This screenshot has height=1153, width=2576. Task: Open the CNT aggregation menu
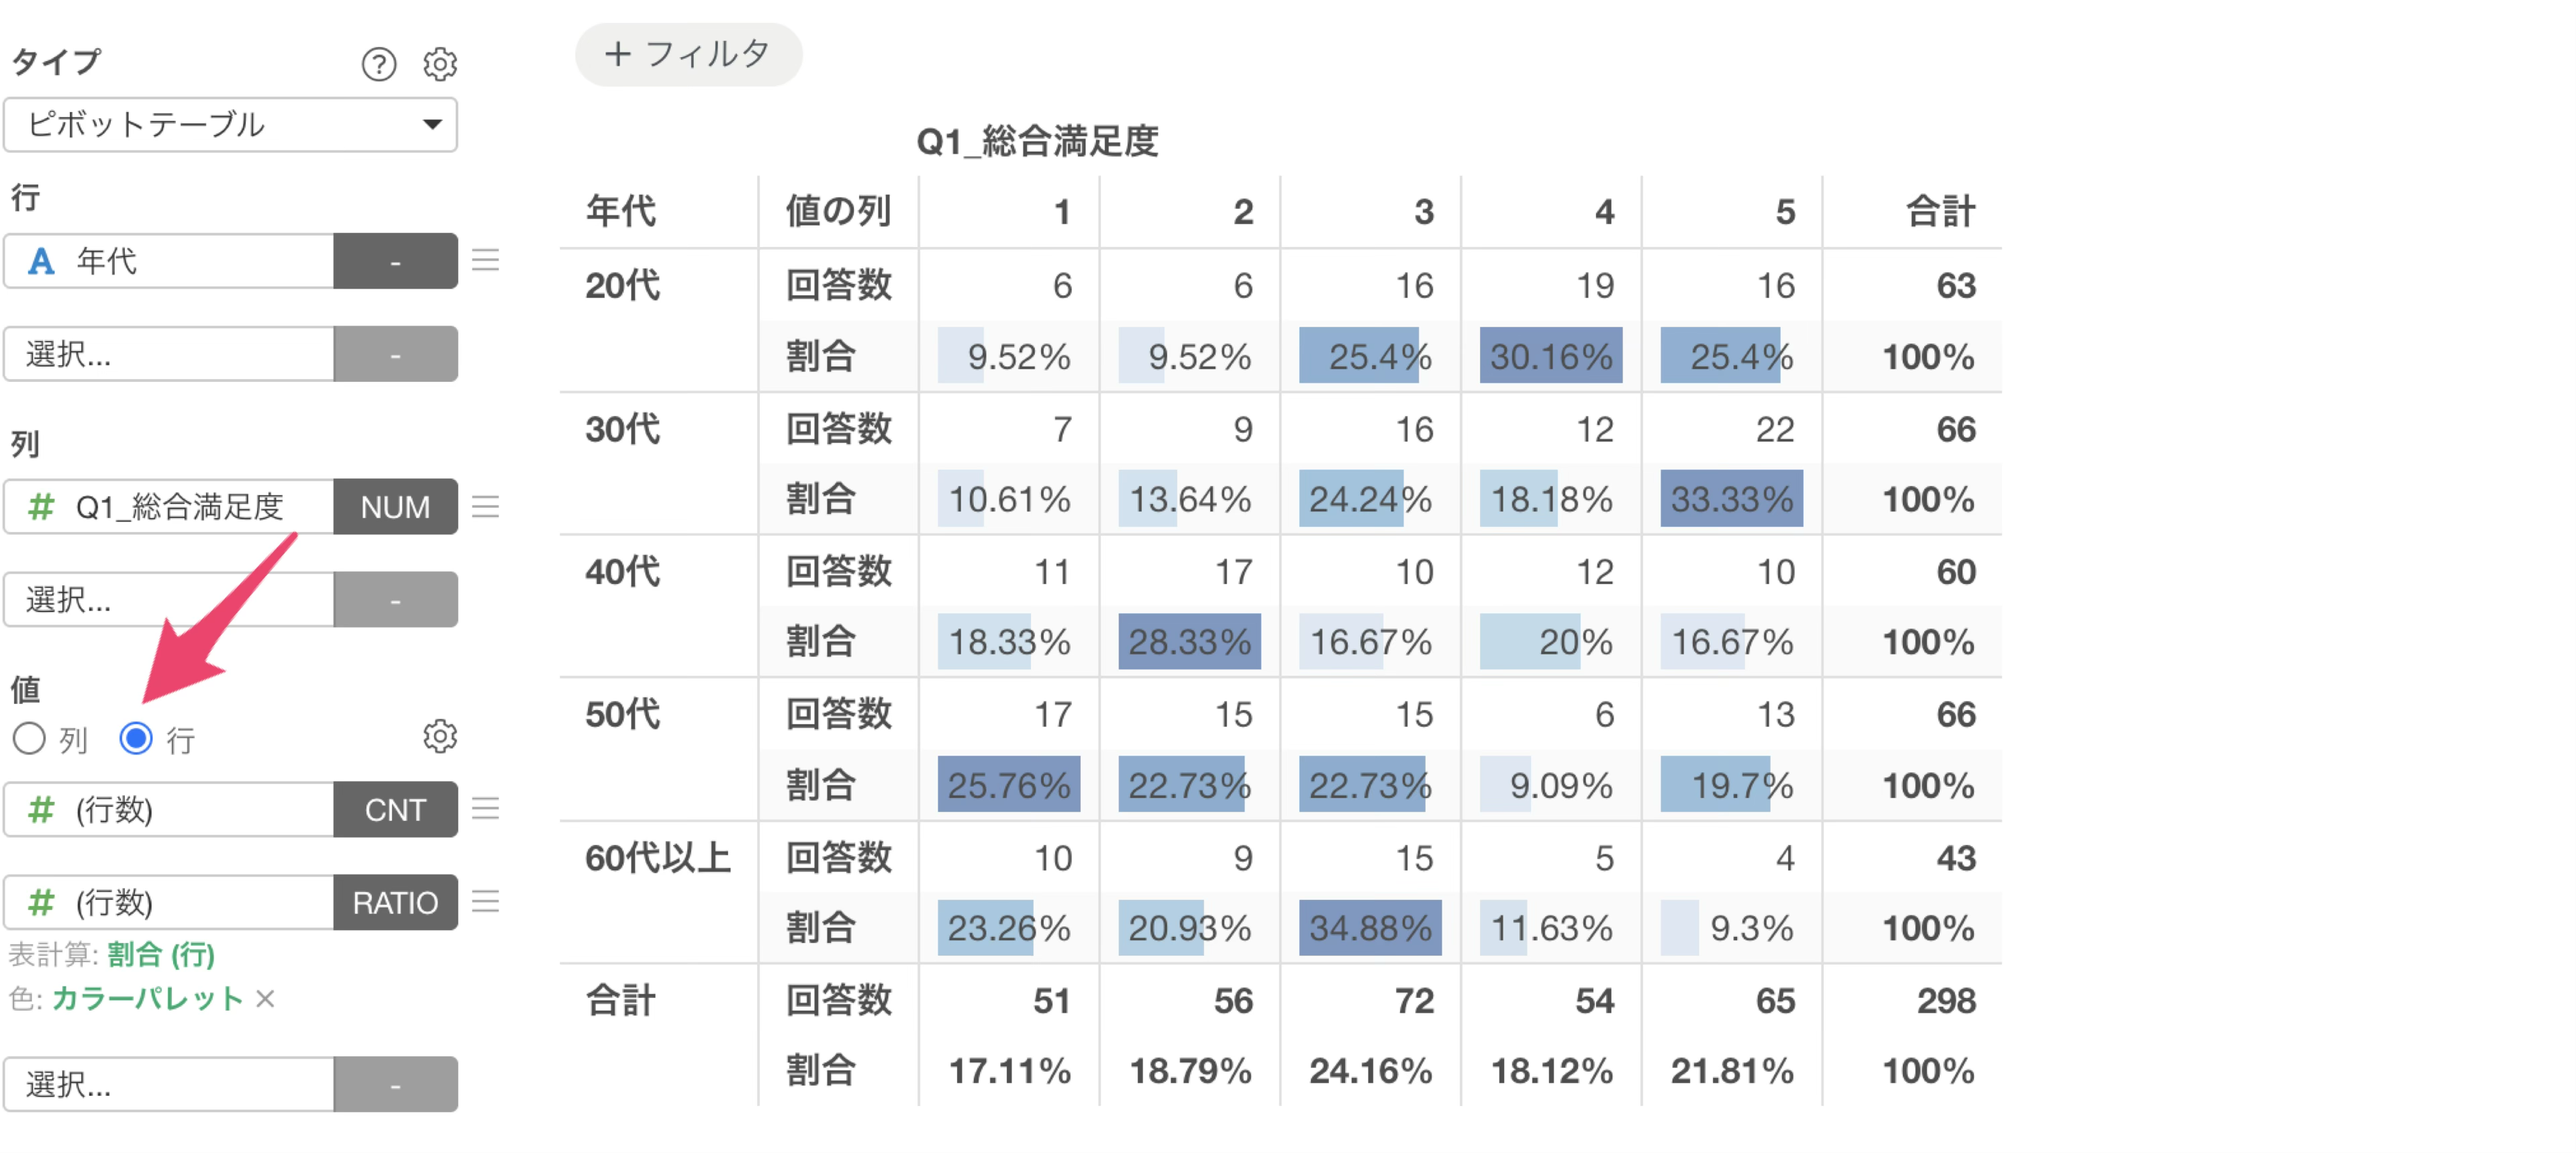coord(396,809)
